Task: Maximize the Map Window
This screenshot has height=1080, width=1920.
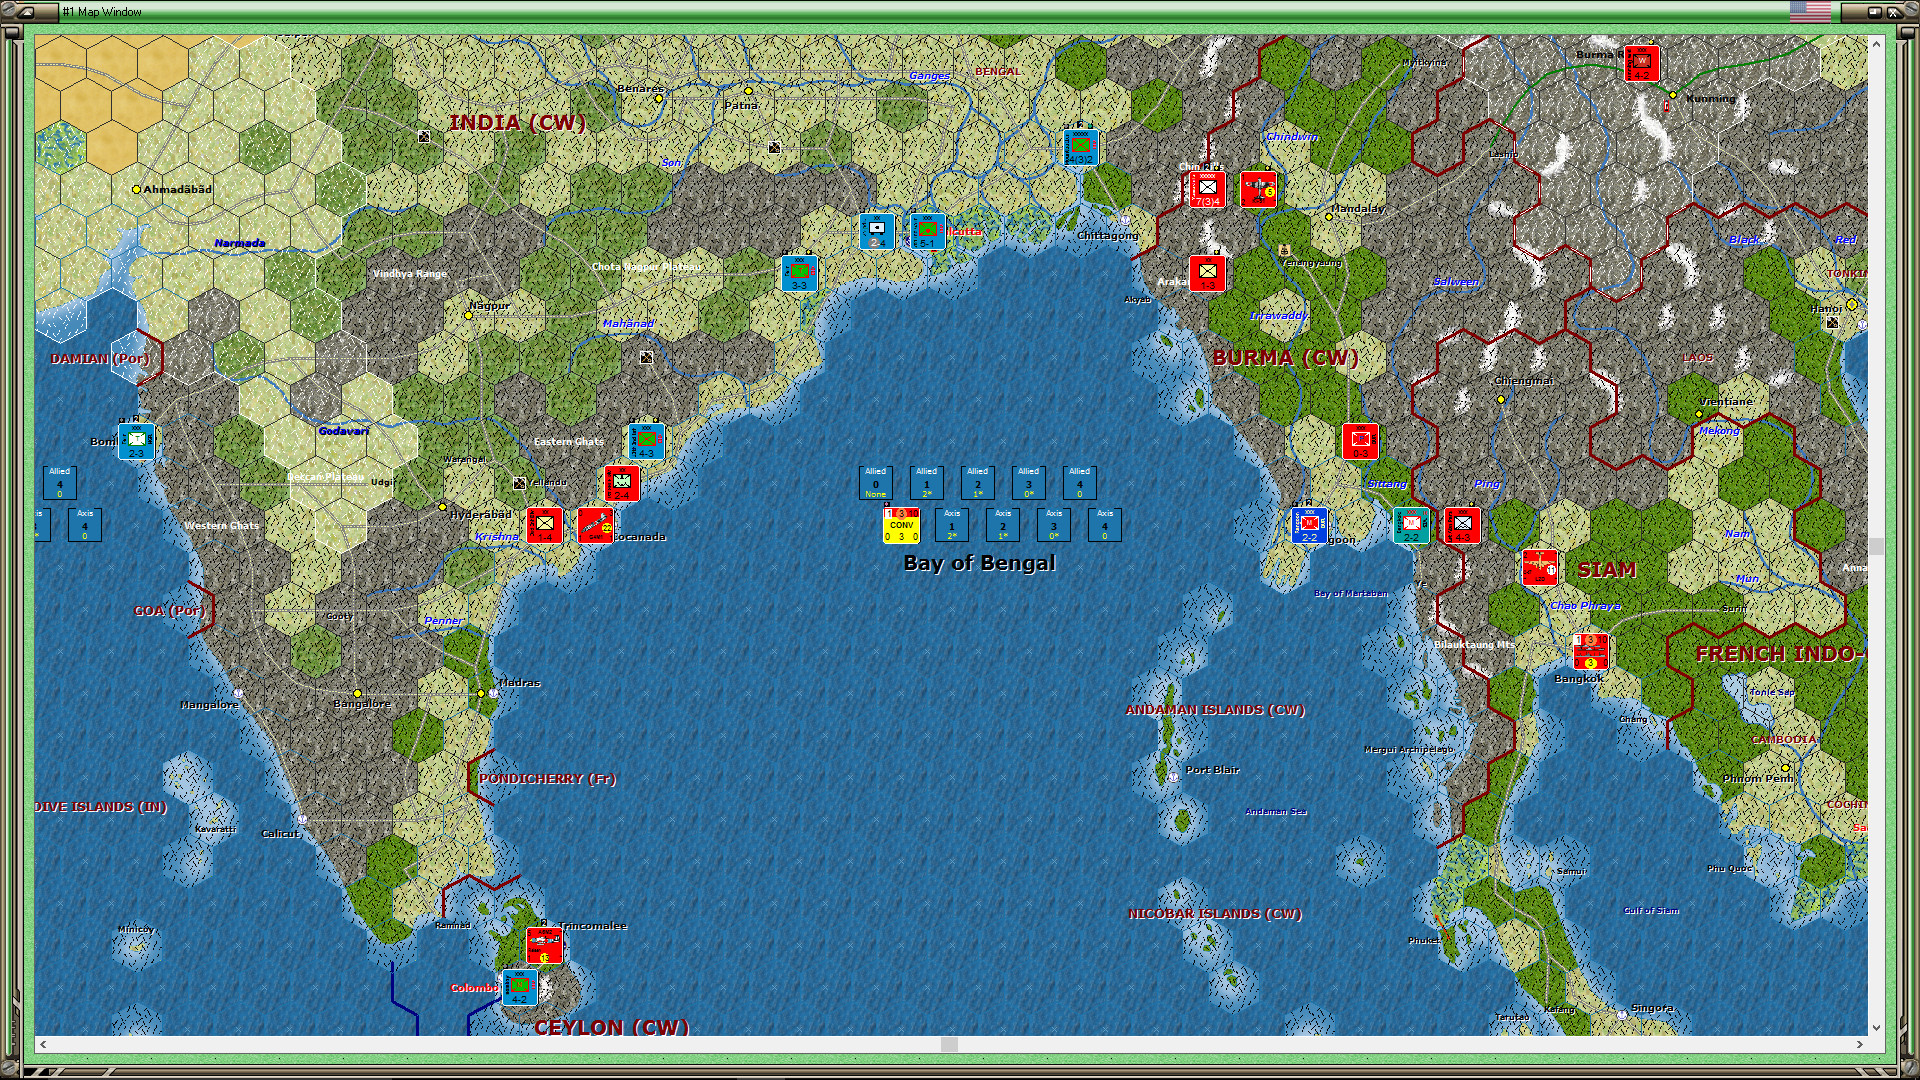Action: [x=1873, y=12]
